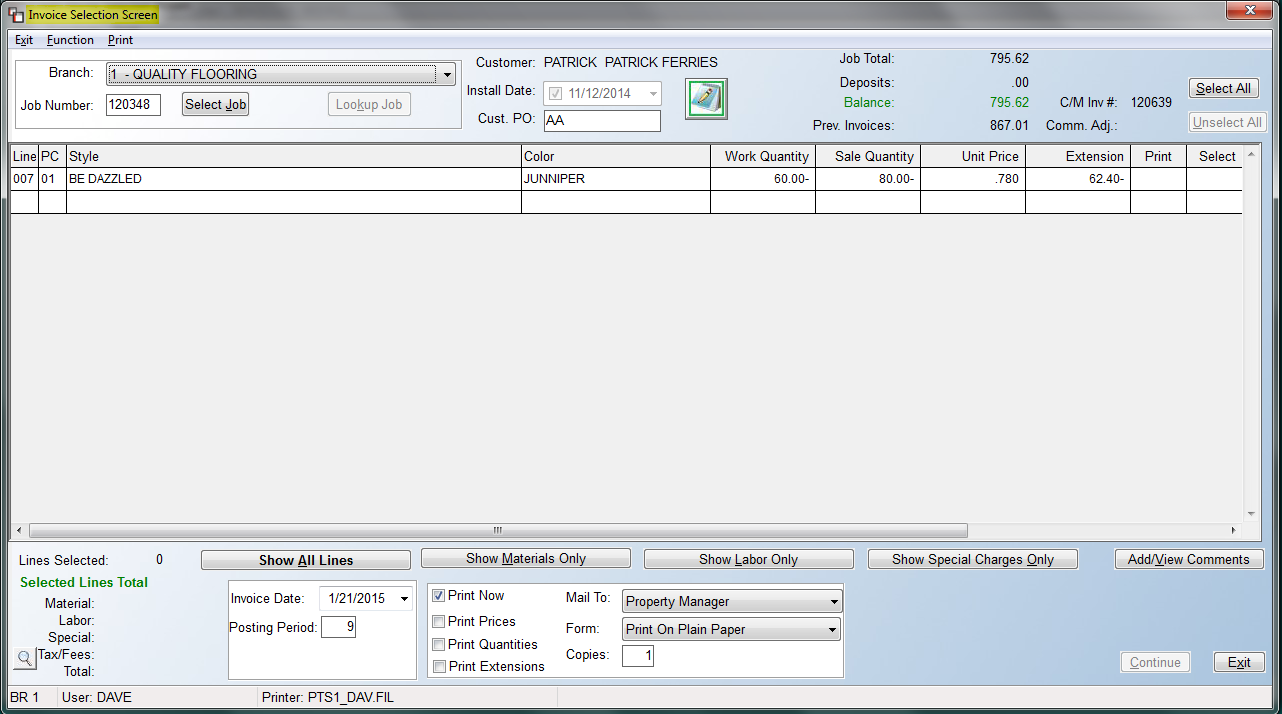
Task: Click Select Job for job 120348
Action: coord(214,104)
